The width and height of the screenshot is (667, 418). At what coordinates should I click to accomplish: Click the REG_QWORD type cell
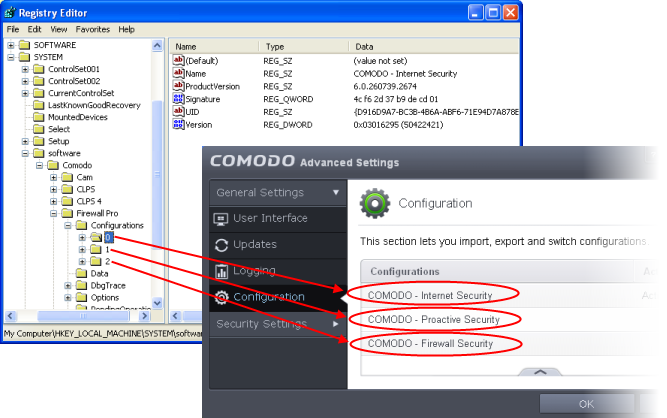[288, 99]
